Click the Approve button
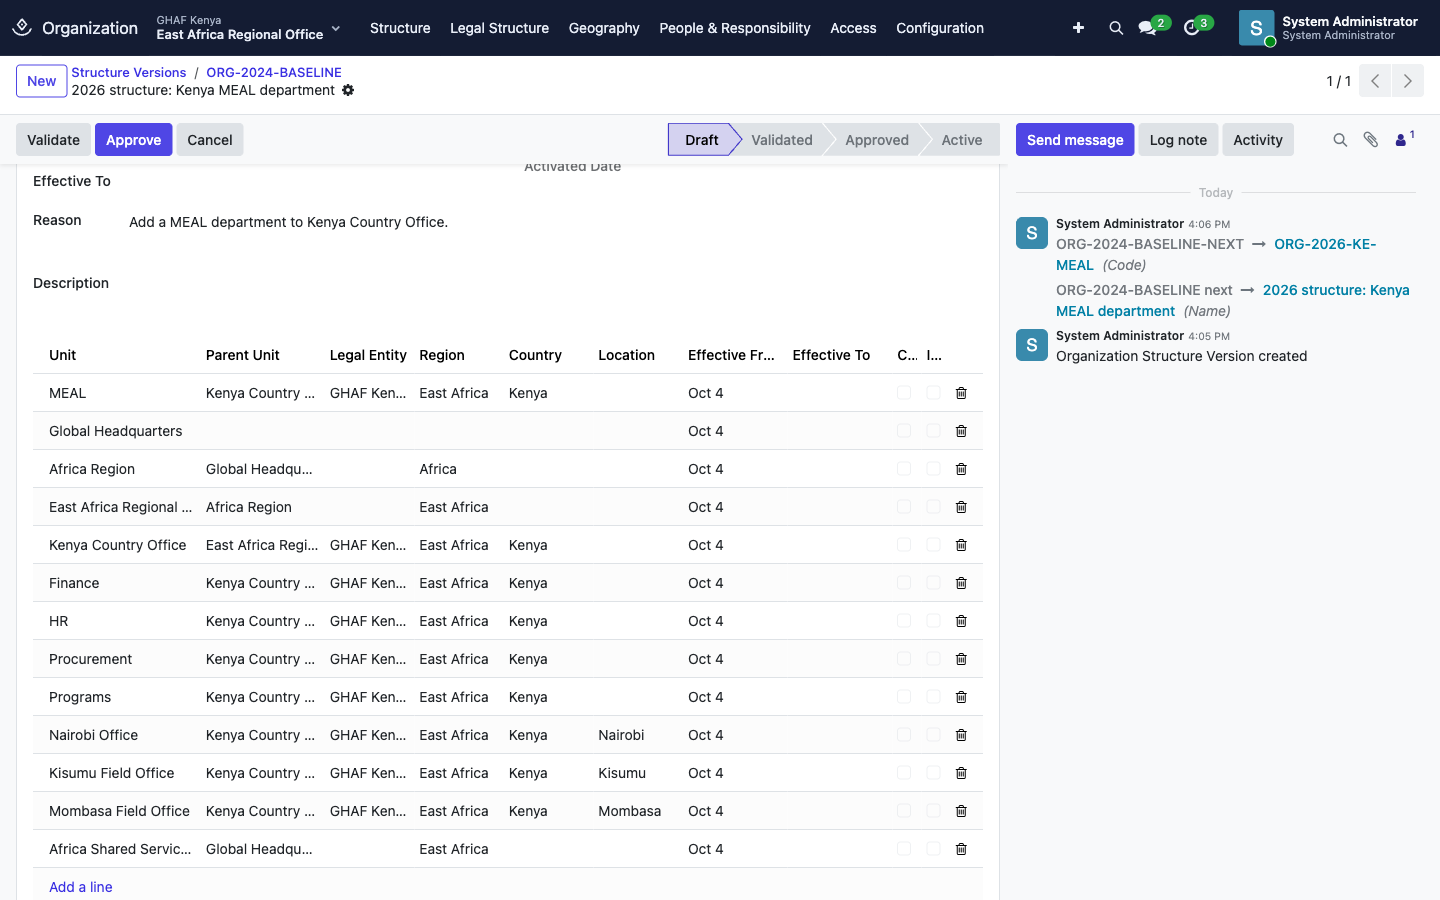The width and height of the screenshot is (1440, 900). point(134,140)
